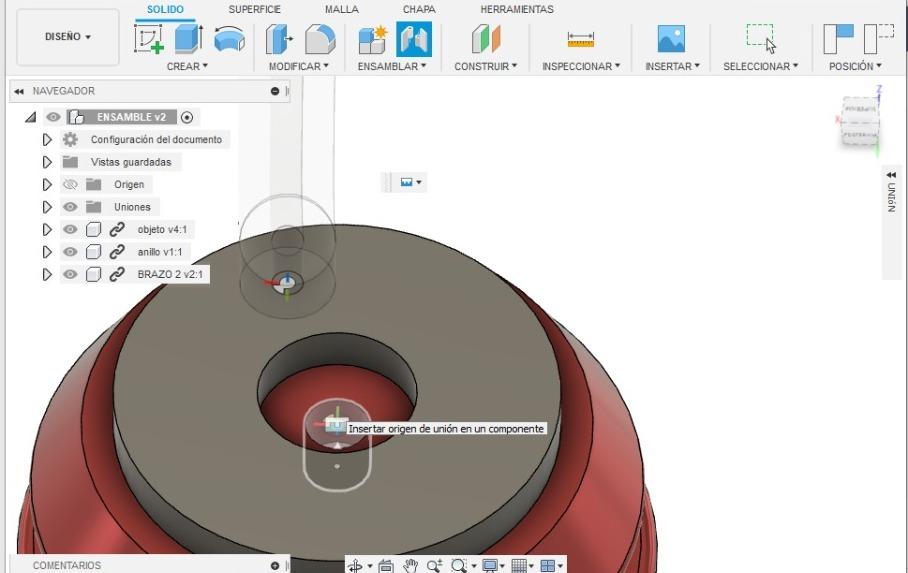Open the INSERTAR dropdown menu
The image size is (908, 573).
tap(672, 67)
